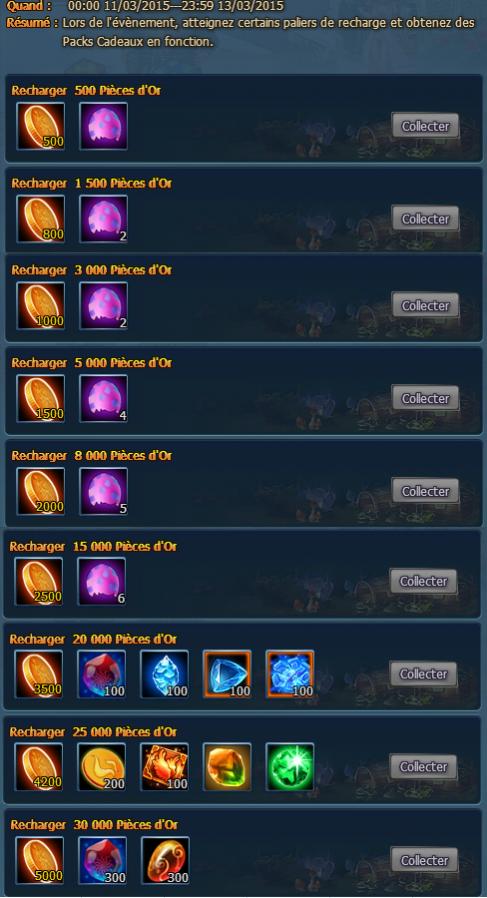This screenshot has height=898, width=487.
Task: Click Collecter in the 8 000 row
Action: pyautogui.click(x=425, y=491)
